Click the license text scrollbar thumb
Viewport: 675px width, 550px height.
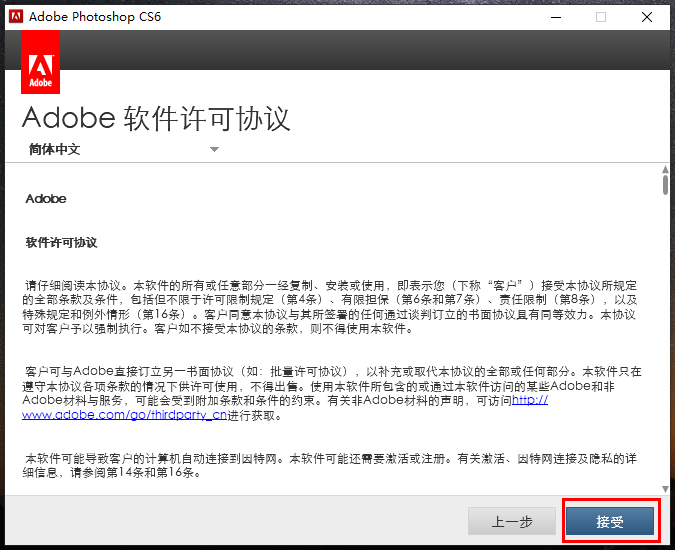pyautogui.click(x=665, y=185)
